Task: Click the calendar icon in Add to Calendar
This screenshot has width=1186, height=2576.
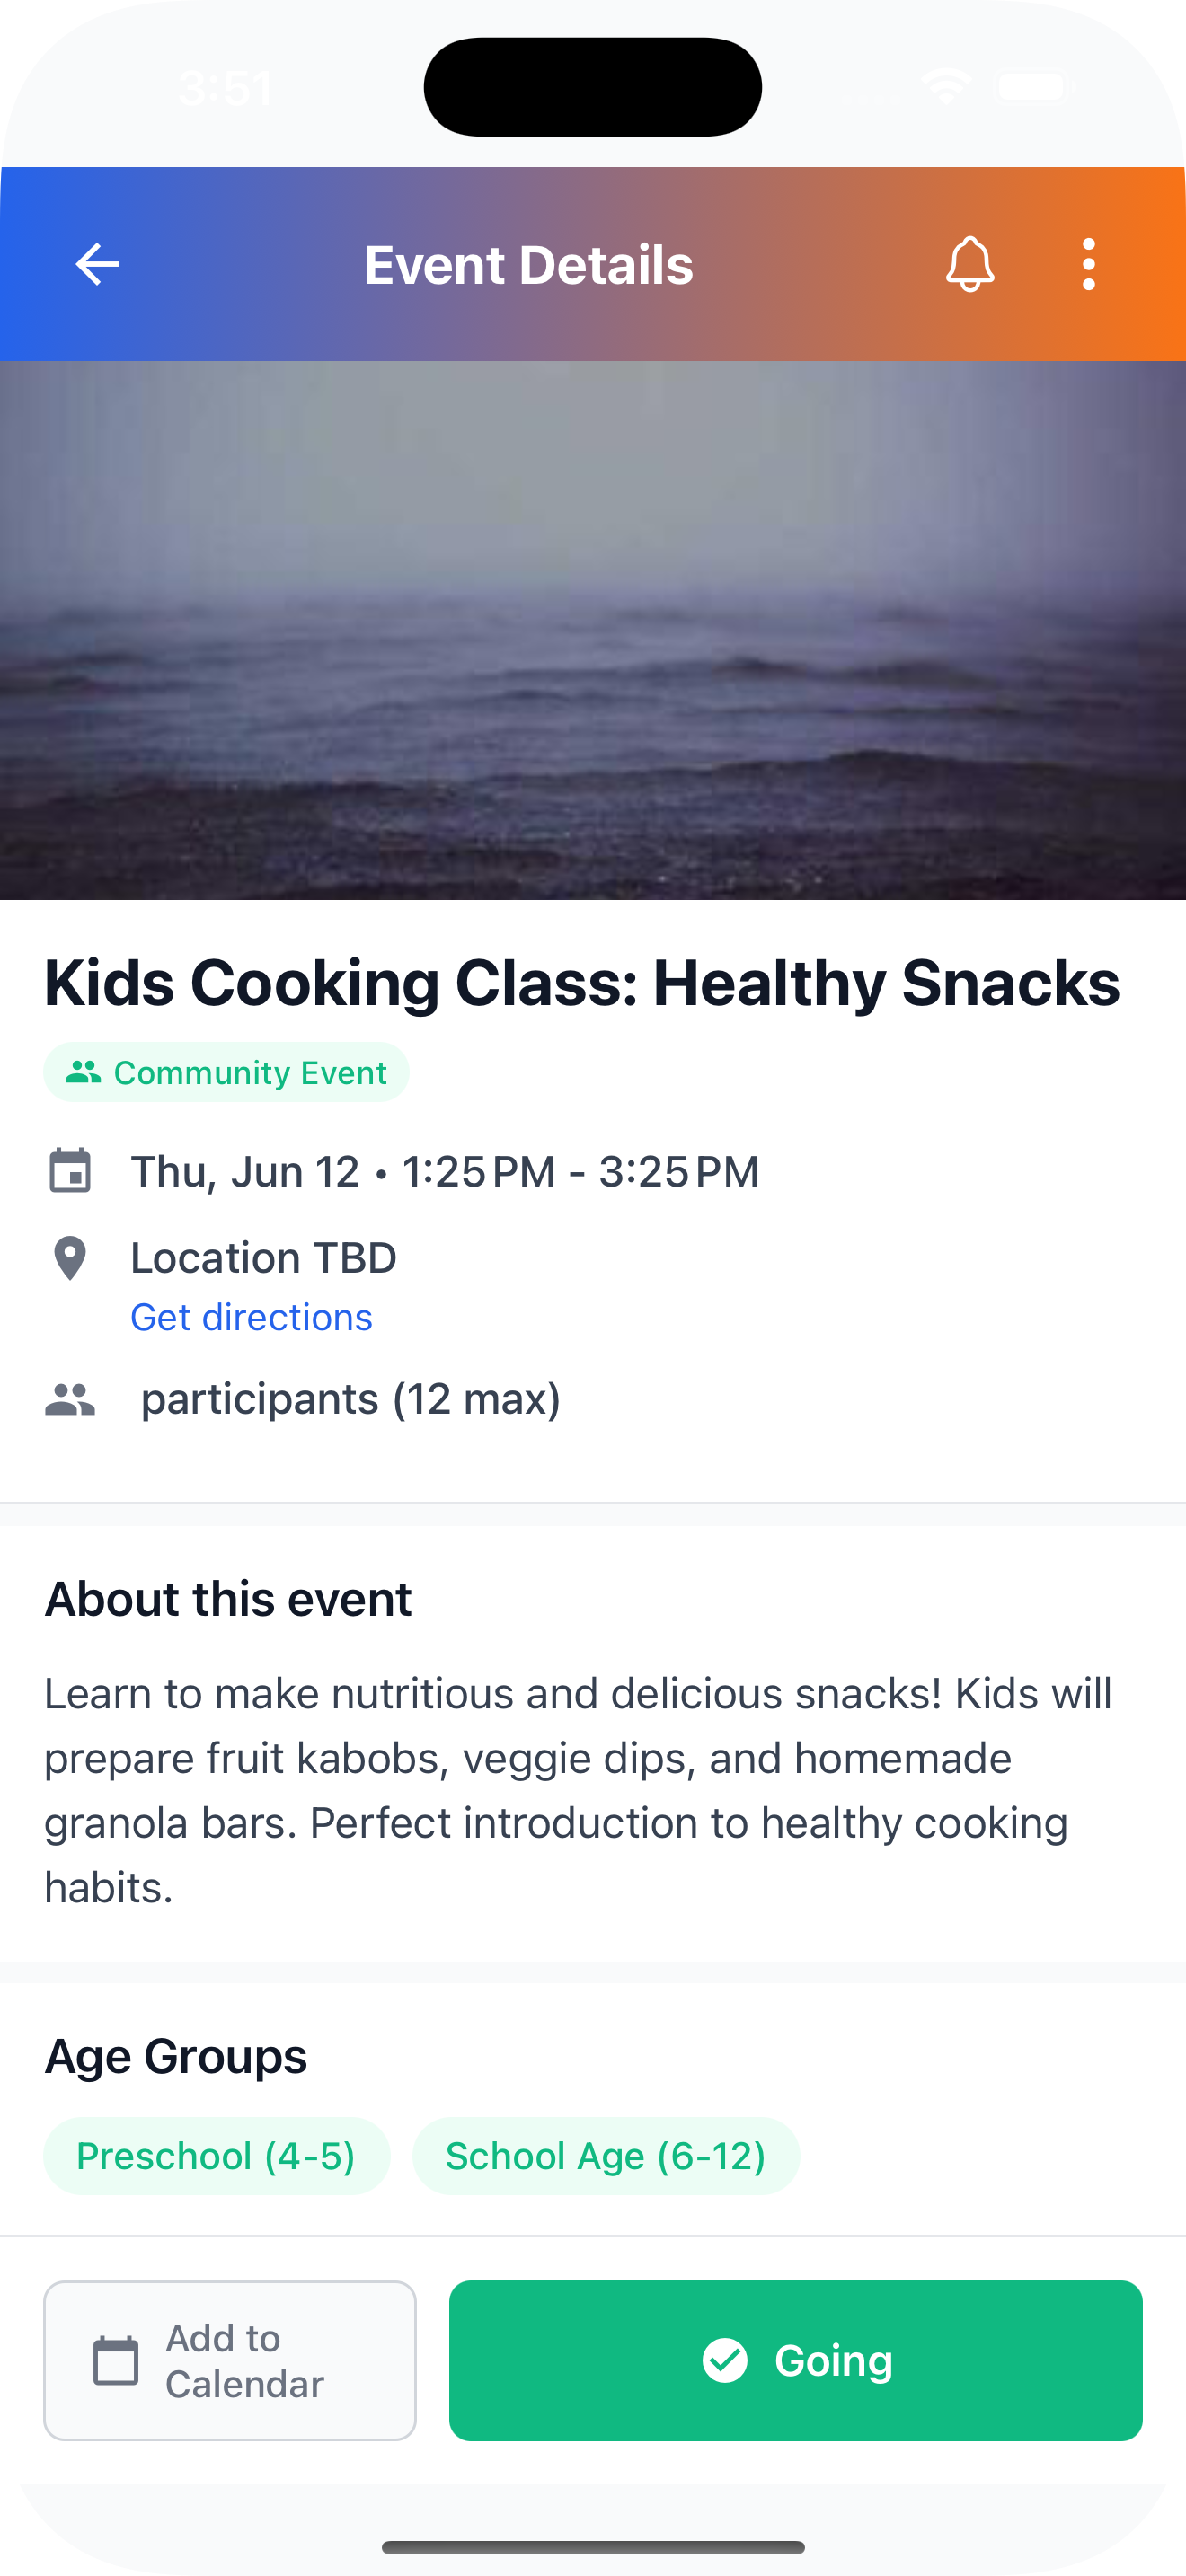Action: tap(116, 2361)
